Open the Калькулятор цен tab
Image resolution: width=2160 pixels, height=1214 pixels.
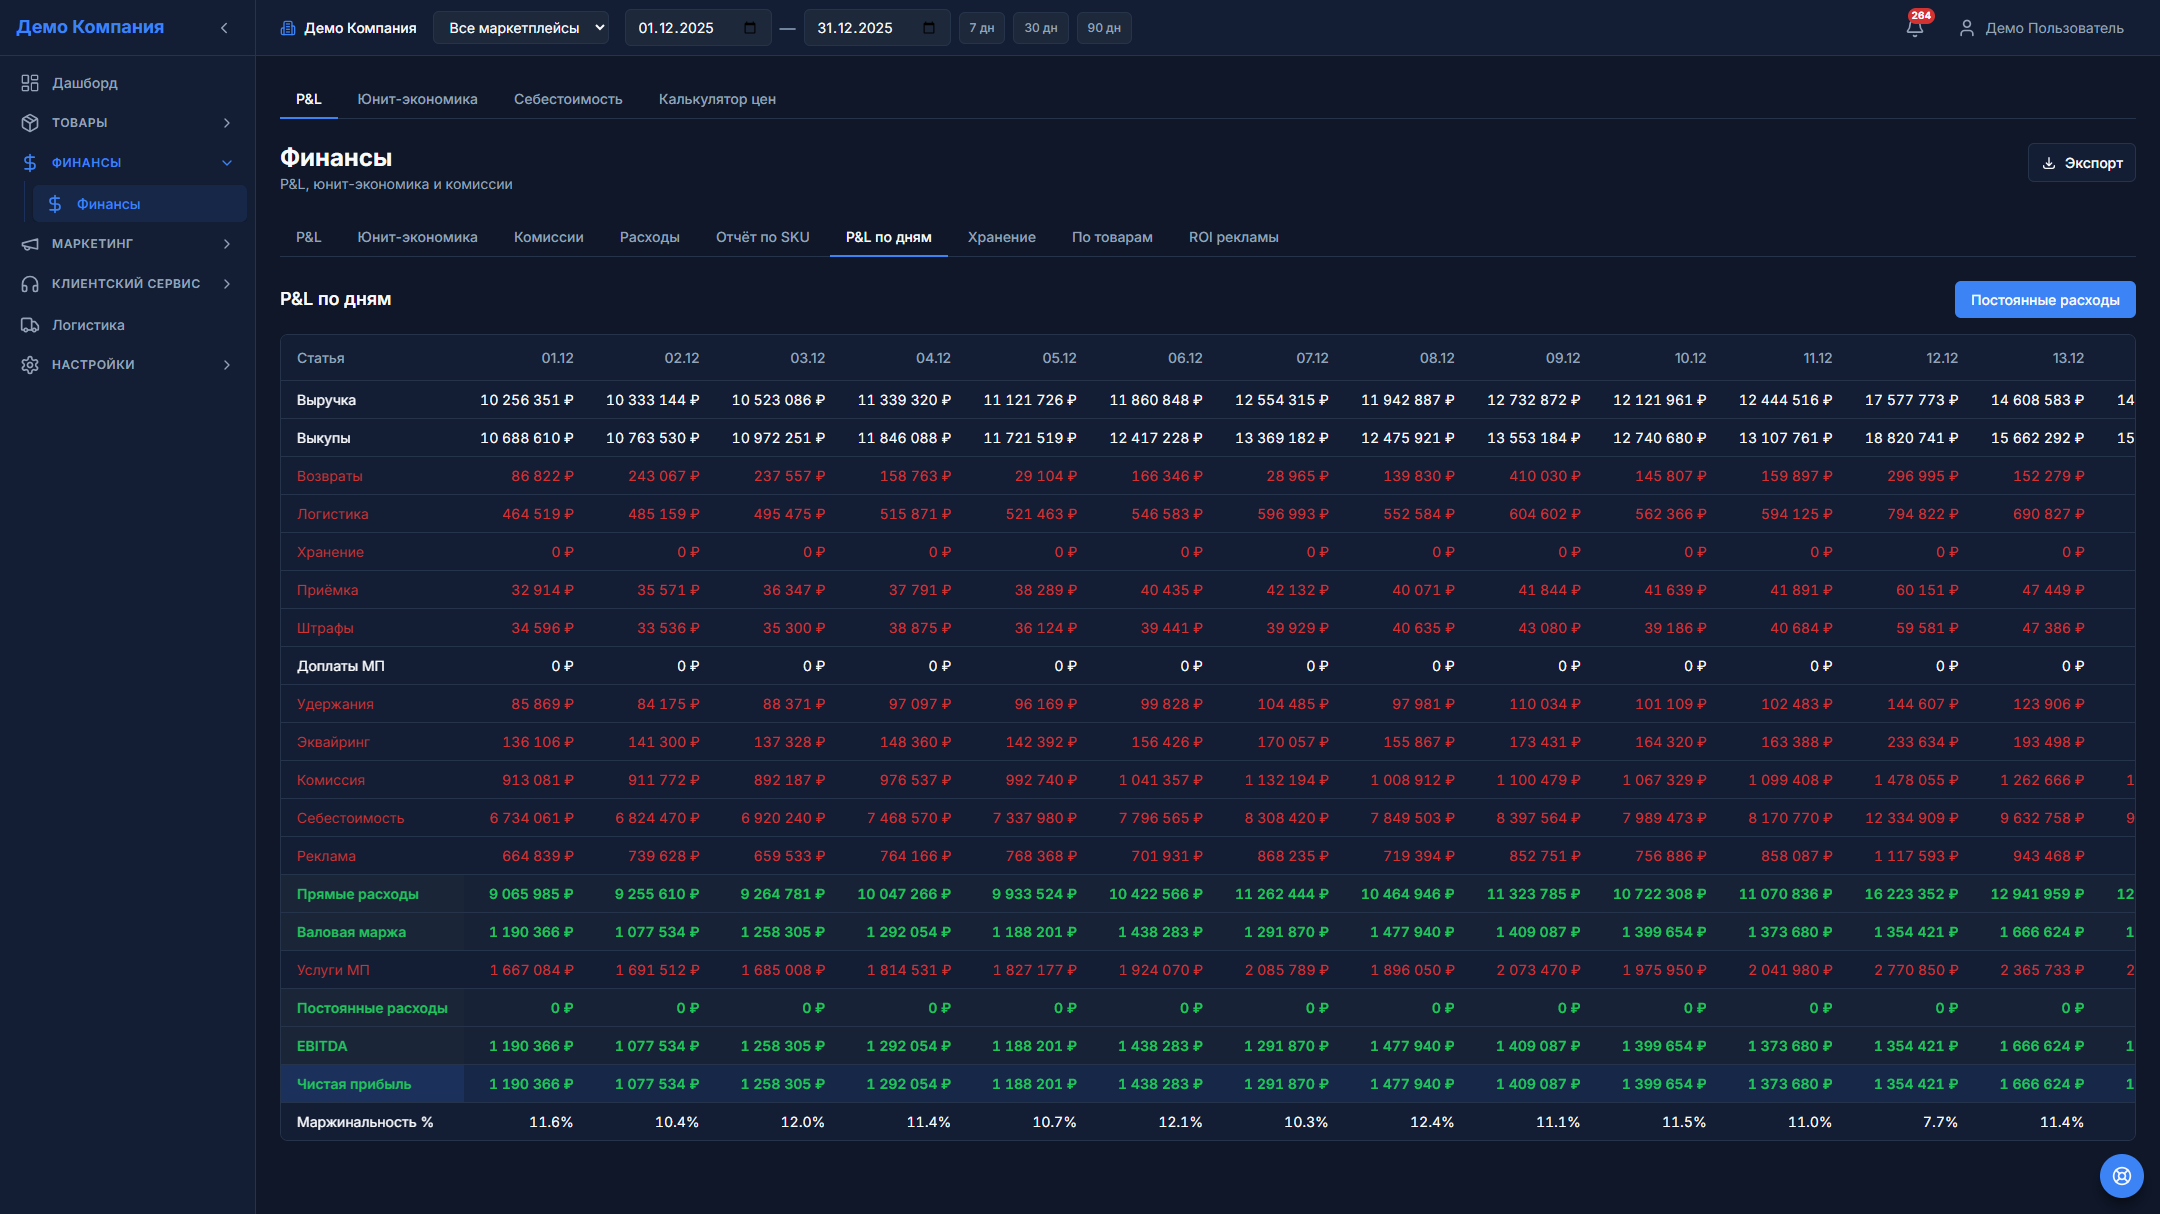[717, 99]
